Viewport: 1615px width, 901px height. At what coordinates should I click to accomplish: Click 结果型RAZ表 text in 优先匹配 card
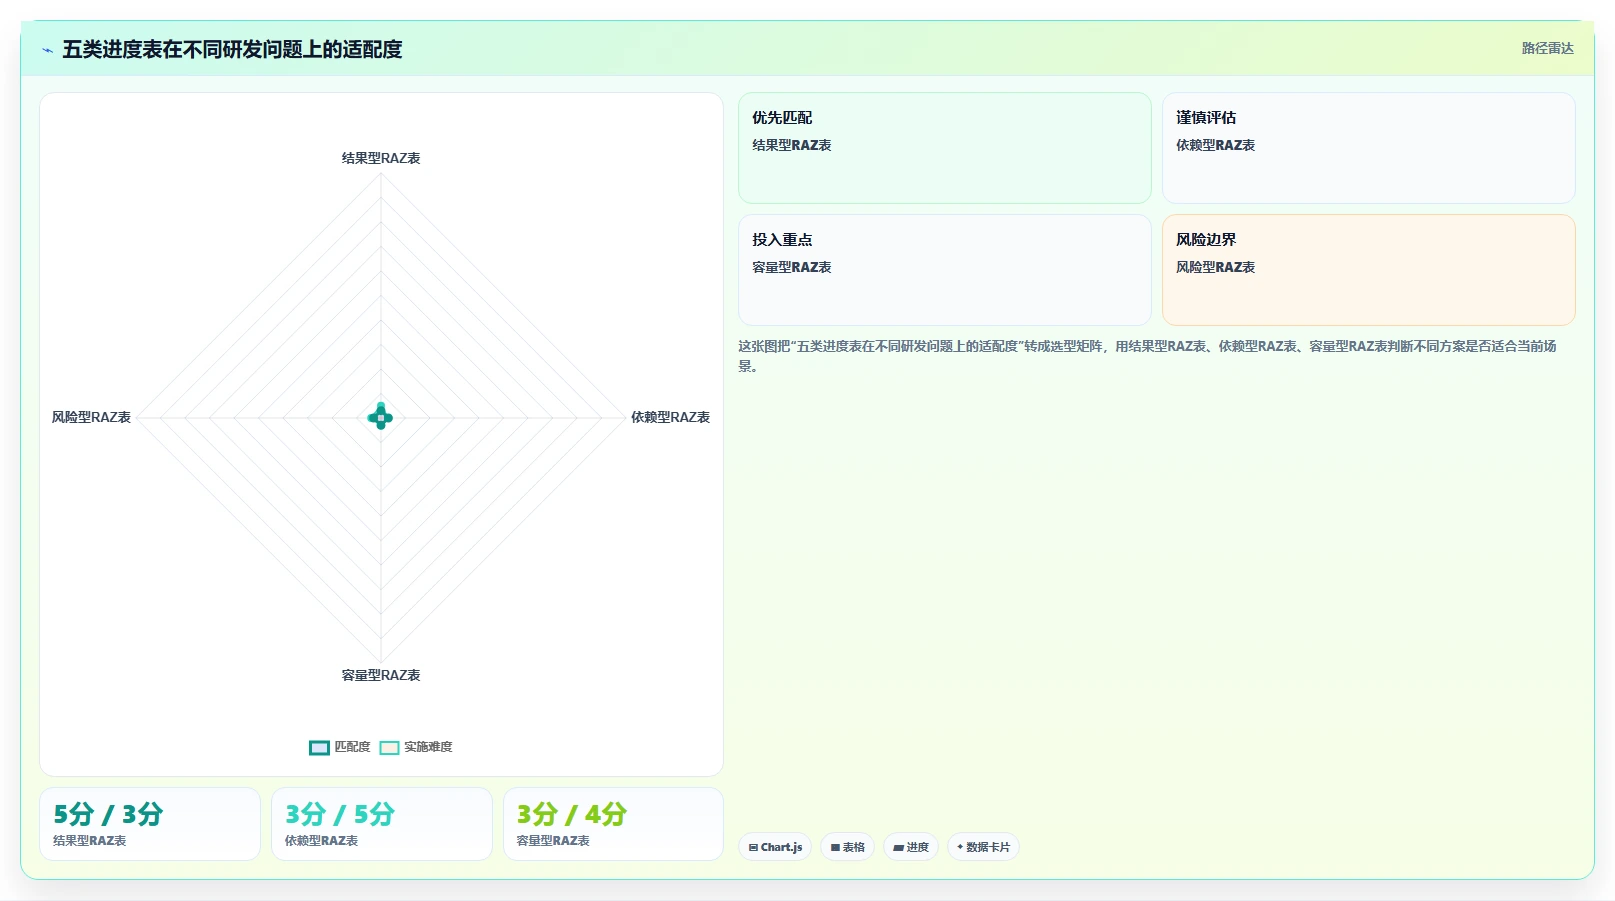[792, 145]
